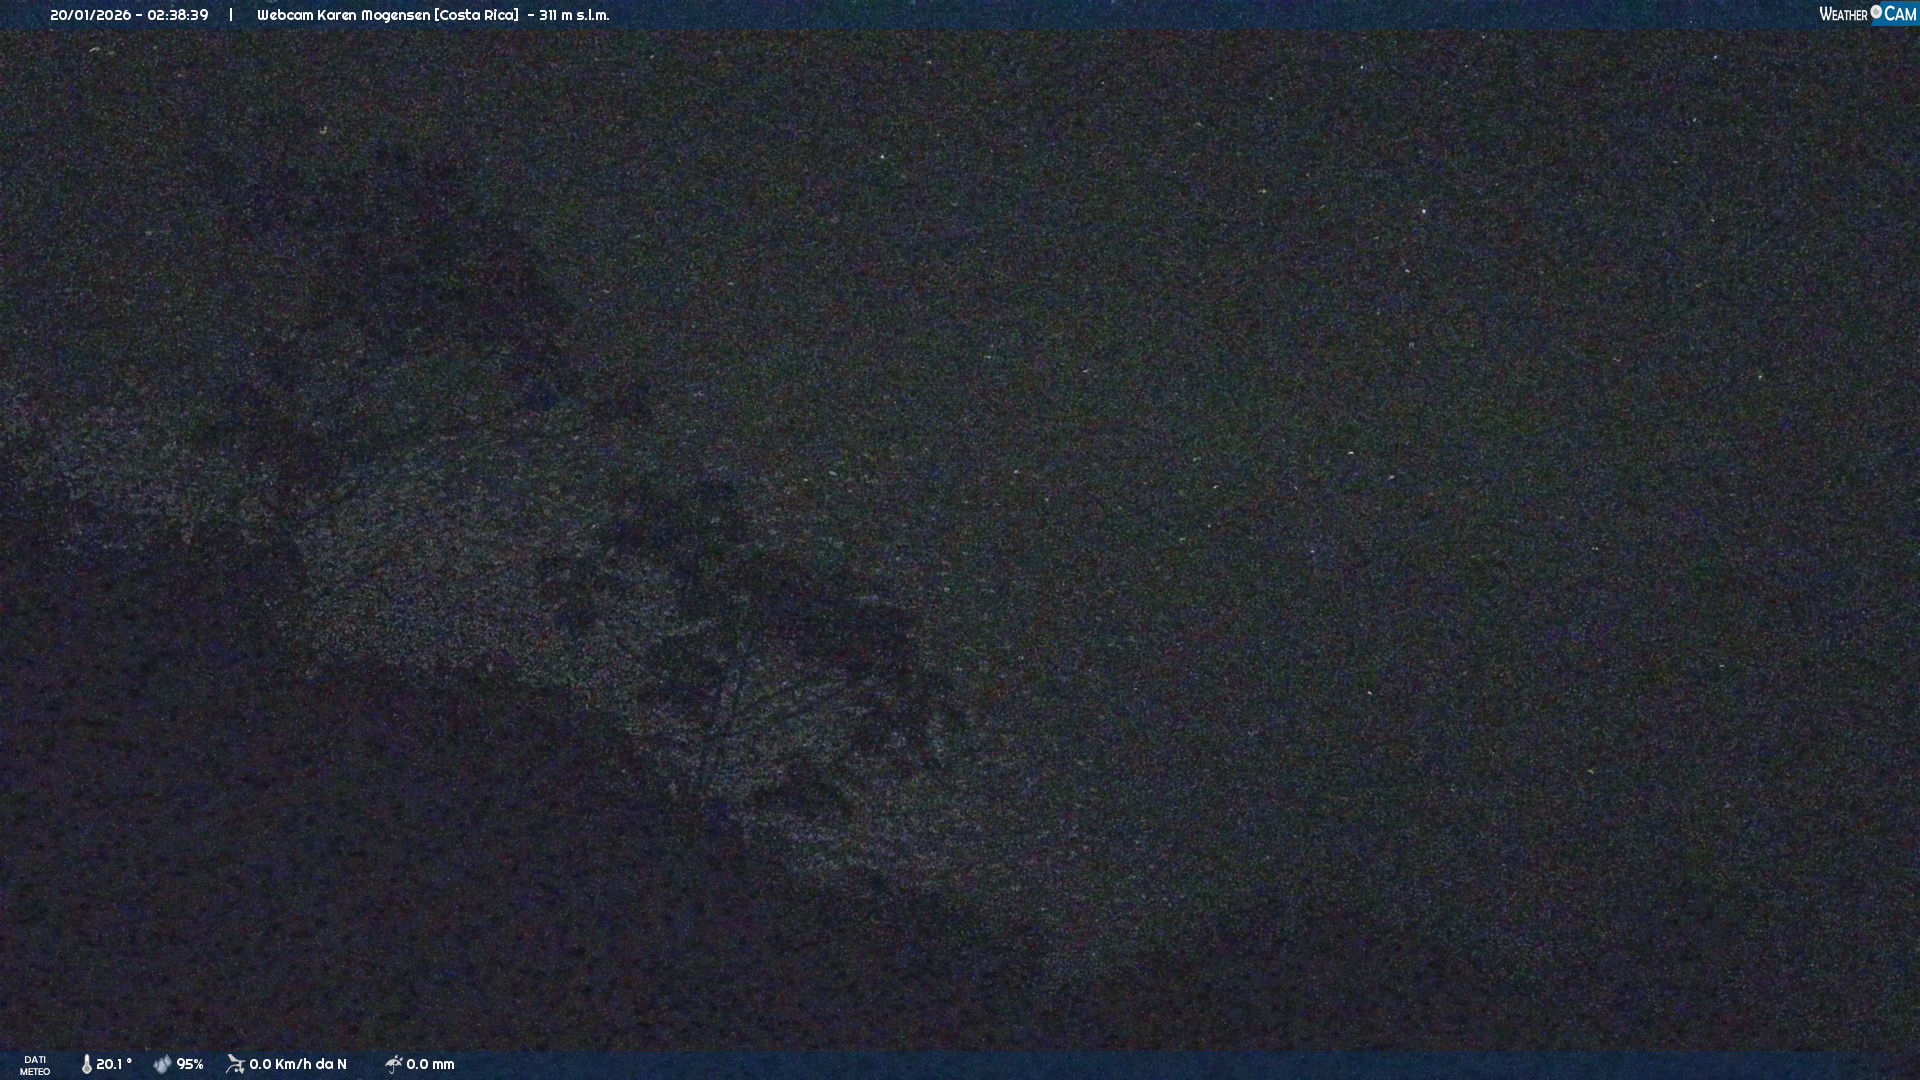Image resolution: width=1920 pixels, height=1080 pixels.
Task: Click the rain umbrella icon
Action: (393, 1064)
